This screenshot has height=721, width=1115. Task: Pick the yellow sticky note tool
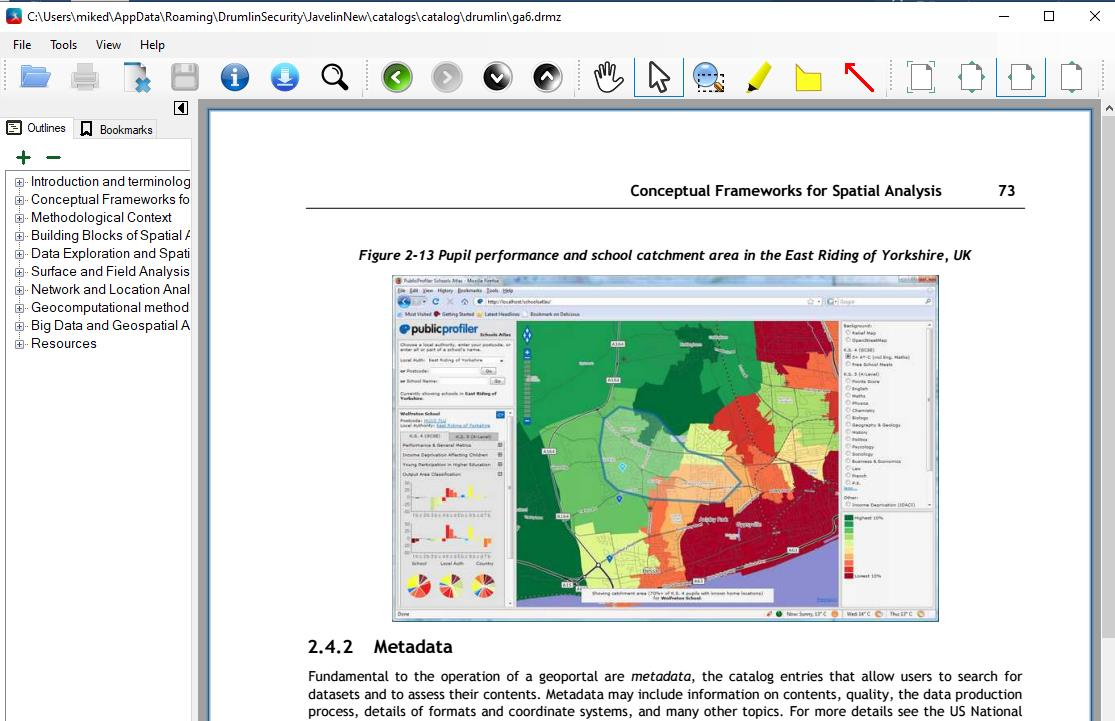click(x=809, y=78)
